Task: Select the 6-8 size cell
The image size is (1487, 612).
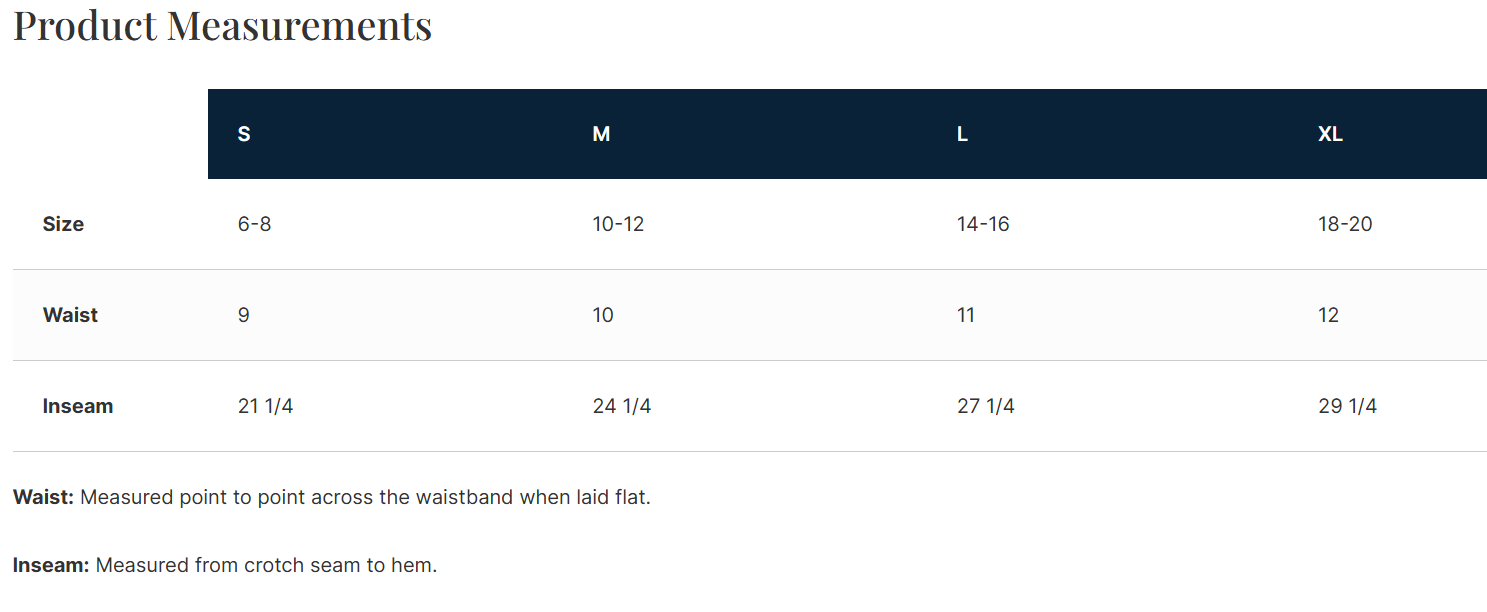Action: [x=254, y=224]
